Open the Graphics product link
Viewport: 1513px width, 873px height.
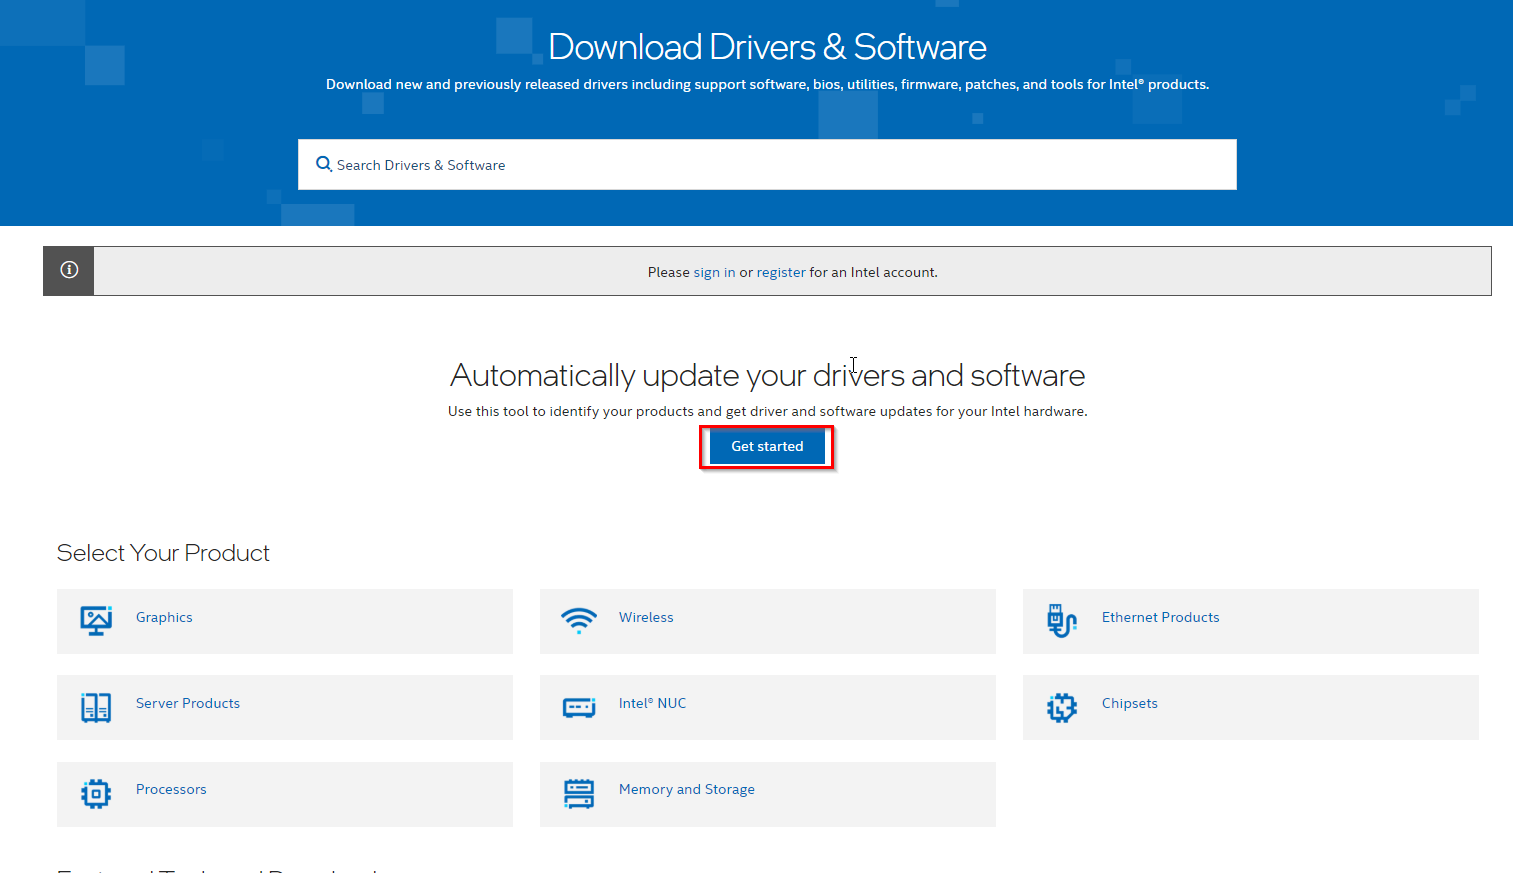164,617
